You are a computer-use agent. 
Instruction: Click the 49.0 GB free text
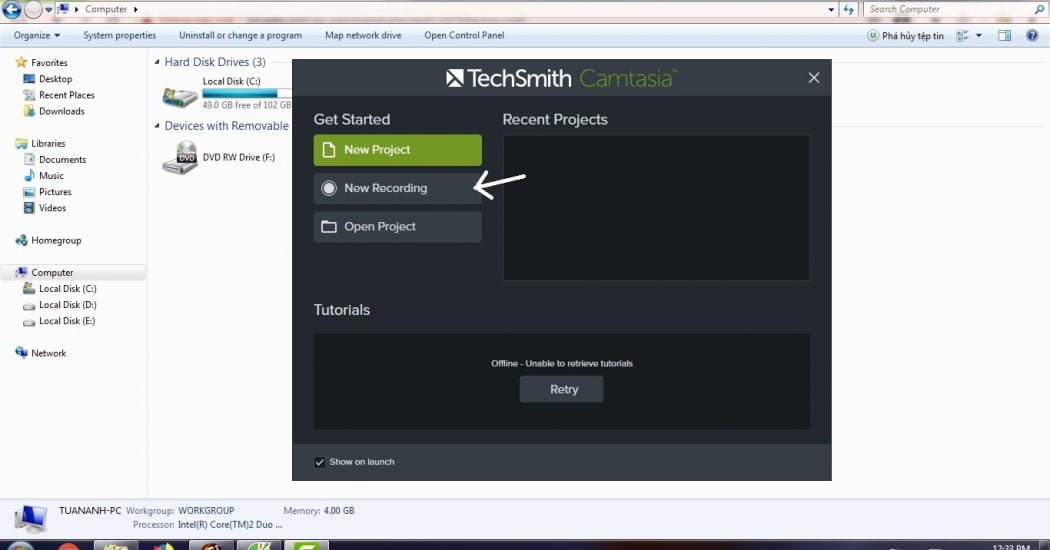(246, 105)
